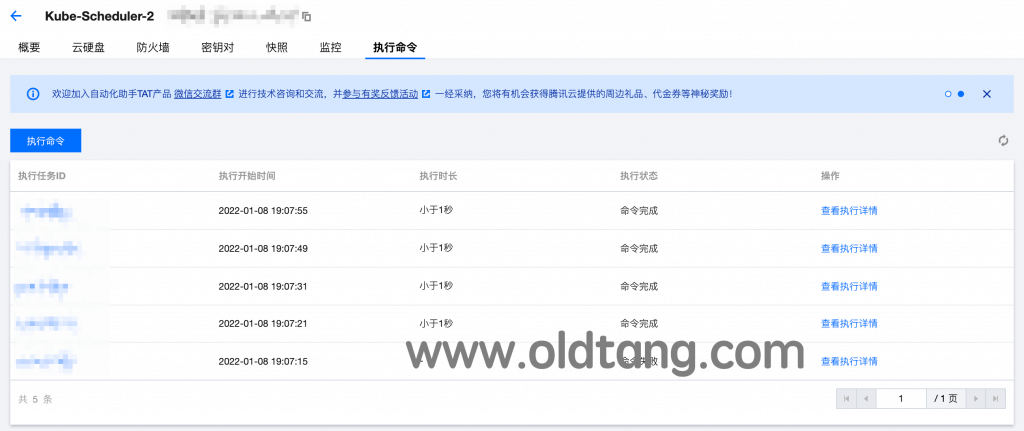
Task: Select the 防火墙 tab
Action: point(153,47)
